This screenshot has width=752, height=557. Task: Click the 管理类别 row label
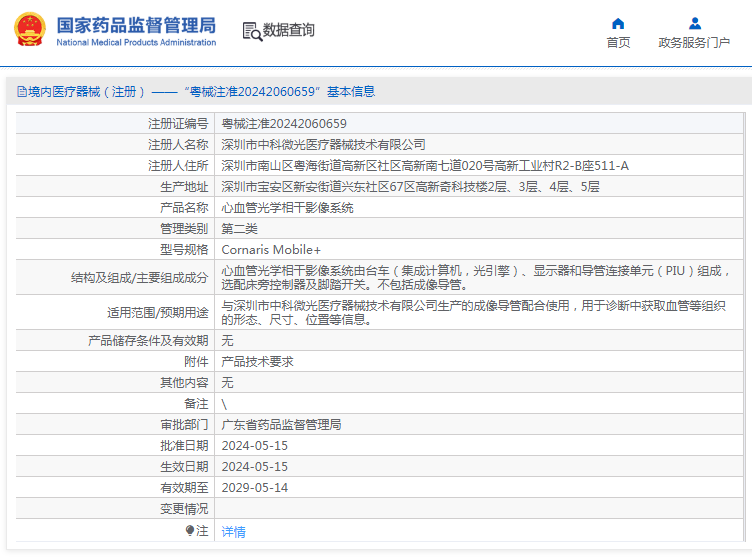(x=184, y=228)
